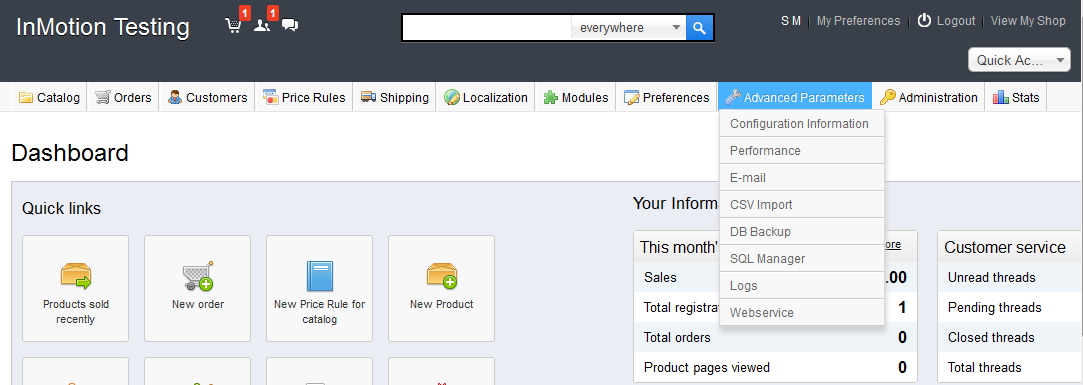Click the Product pages viewed row
Image resolution: width=1083 pixels, height=385 pixels.
(x=775, y=367)
